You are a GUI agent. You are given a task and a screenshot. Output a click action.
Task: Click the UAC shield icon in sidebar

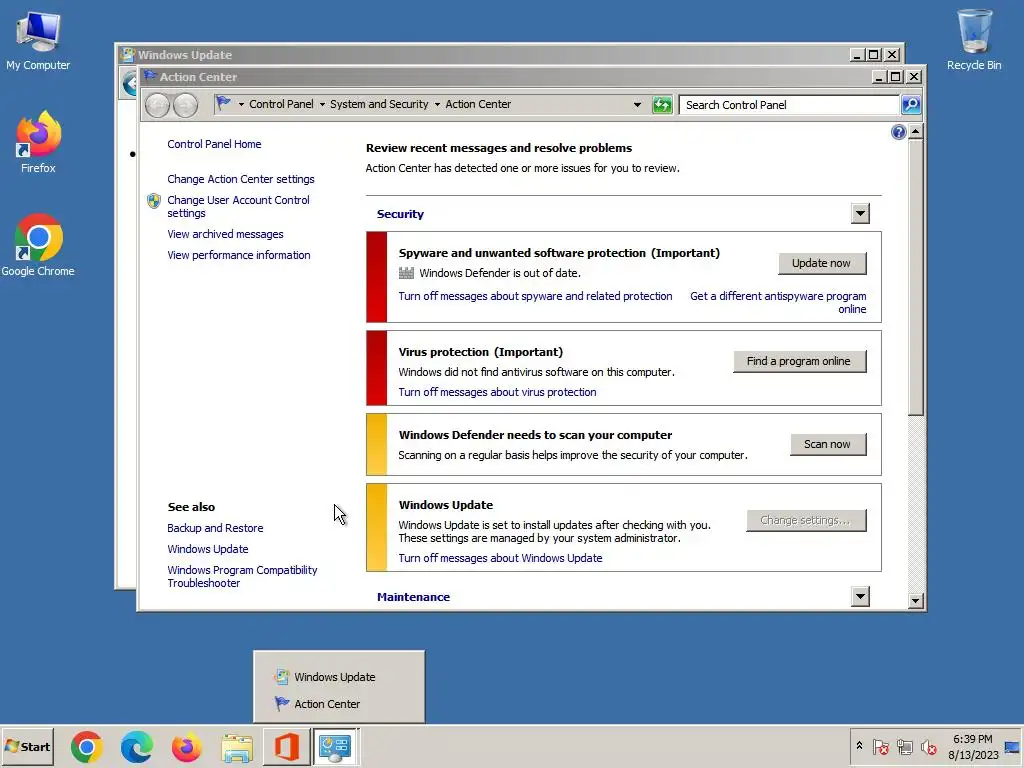click(154, 200)
